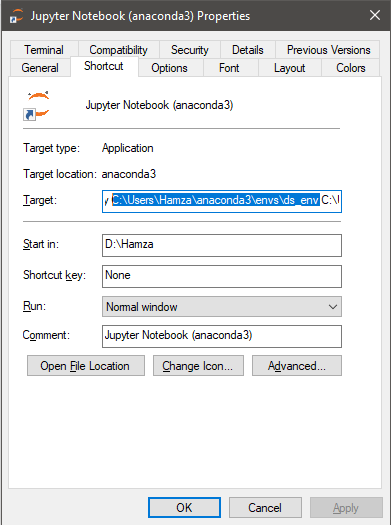Image resolution: width=391 pixels, height=525 pixels.
Task: Open the Previous Versions tab
Action: [328, 50]
